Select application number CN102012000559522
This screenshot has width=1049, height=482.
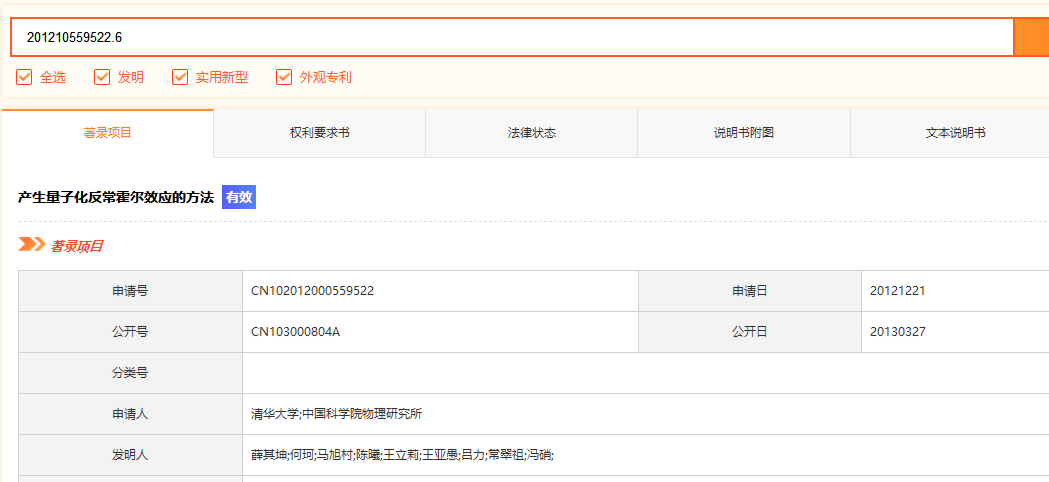(x=312, y=291)
